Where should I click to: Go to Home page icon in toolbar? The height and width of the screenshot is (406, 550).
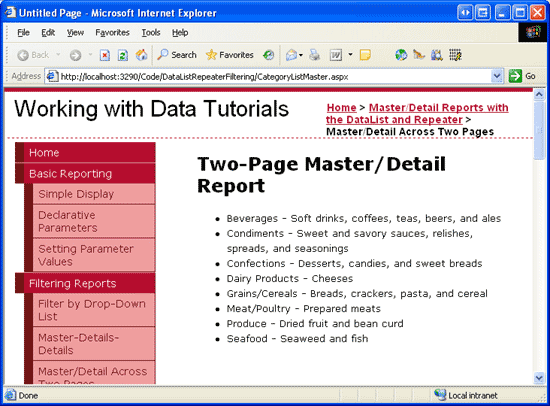pos(141,55)
